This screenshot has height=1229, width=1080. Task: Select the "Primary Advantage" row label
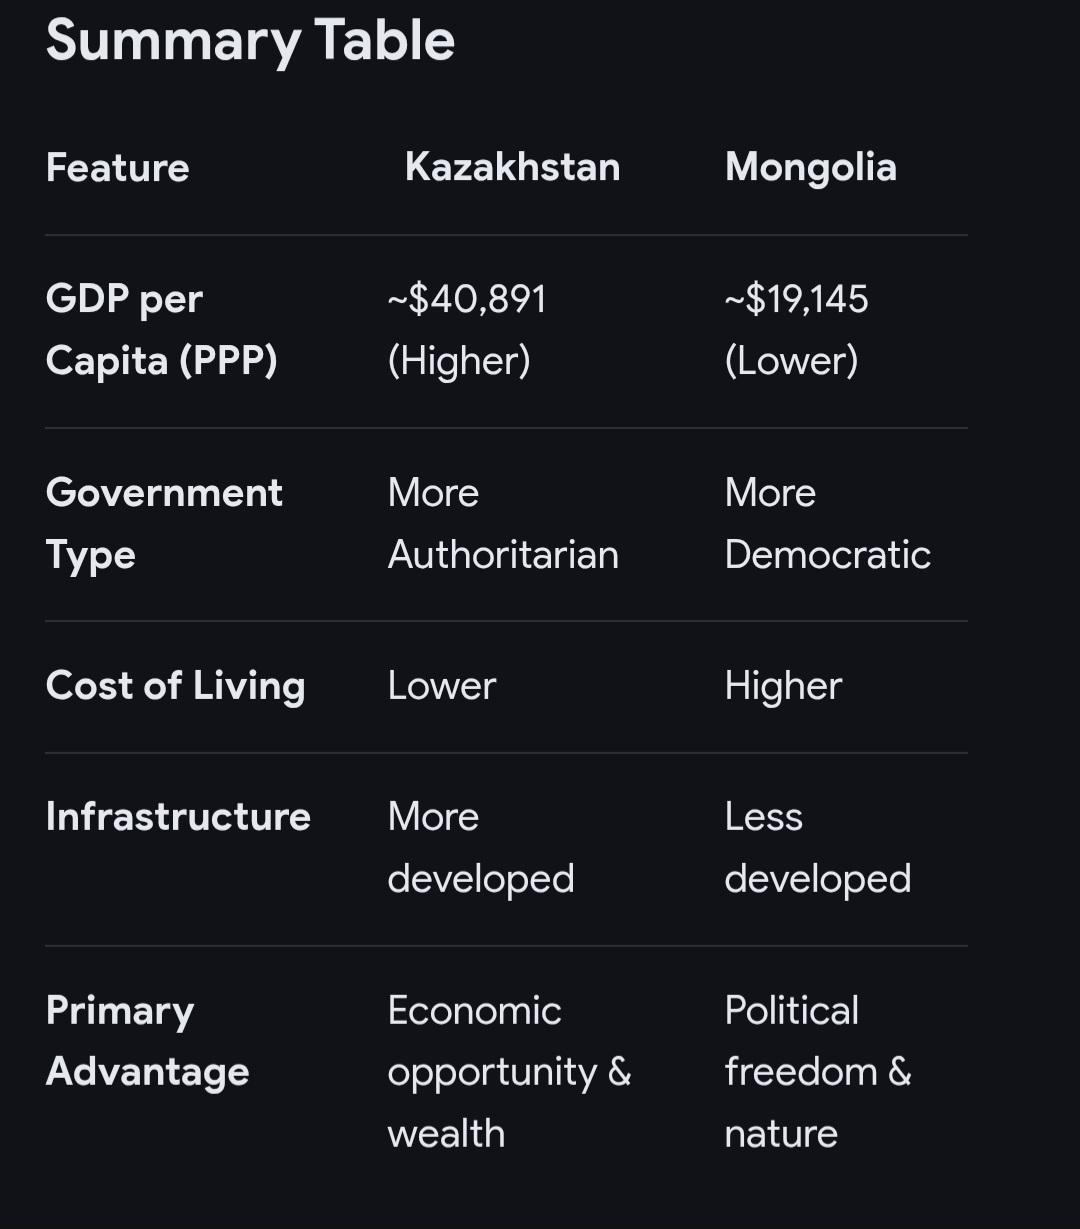point(147,1041)
